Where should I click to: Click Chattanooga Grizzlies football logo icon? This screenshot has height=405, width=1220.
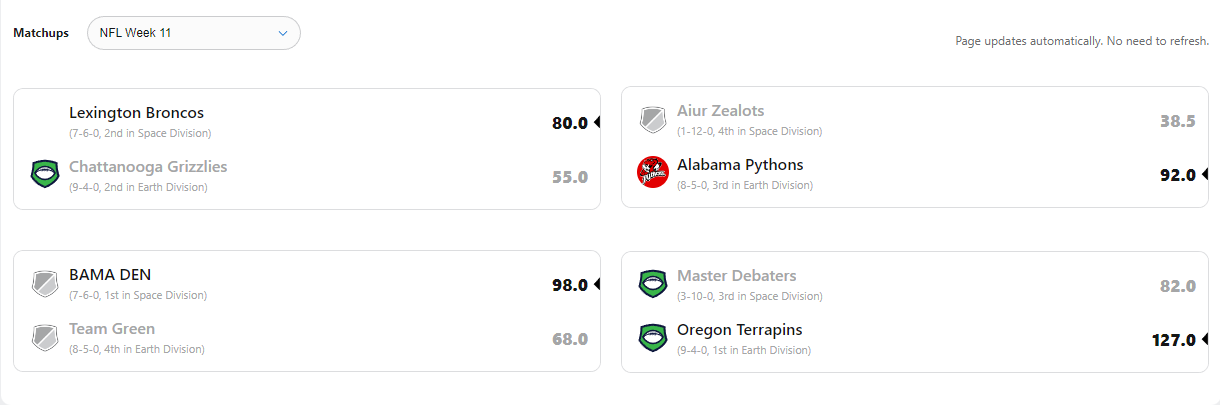click(45, 175)
